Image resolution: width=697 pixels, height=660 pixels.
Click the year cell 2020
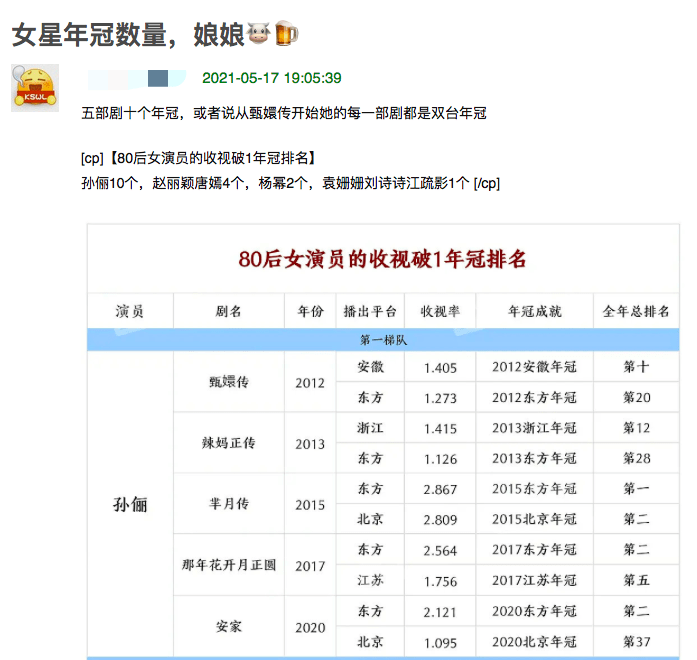pos(310,627)
